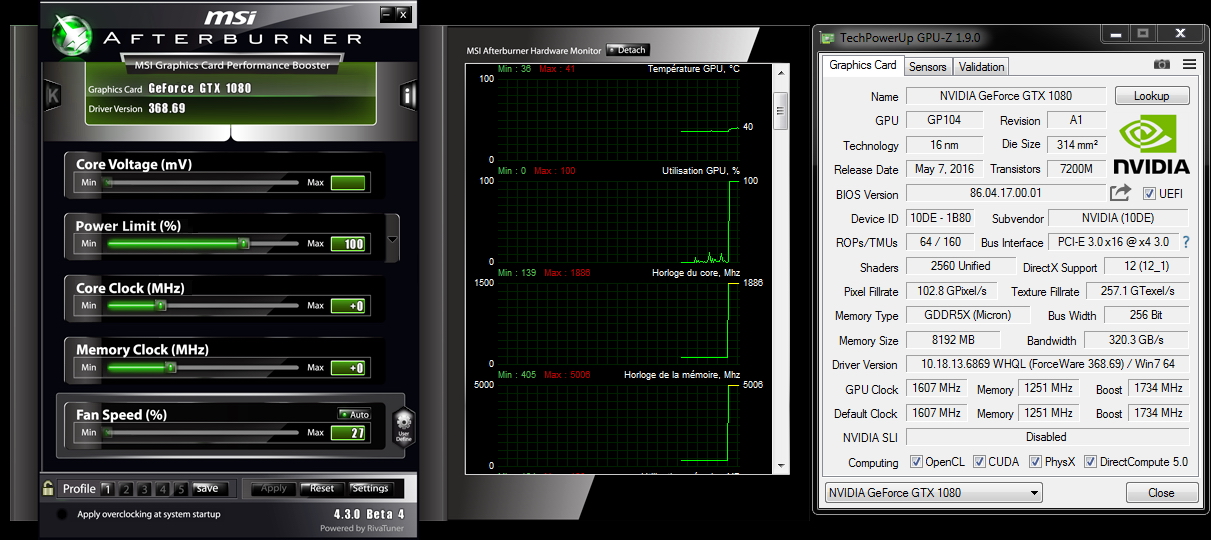Viewport: 1211px width, 540px height.
Task: Click the Fan Speed slider track
Action: [x=203, y=432]
